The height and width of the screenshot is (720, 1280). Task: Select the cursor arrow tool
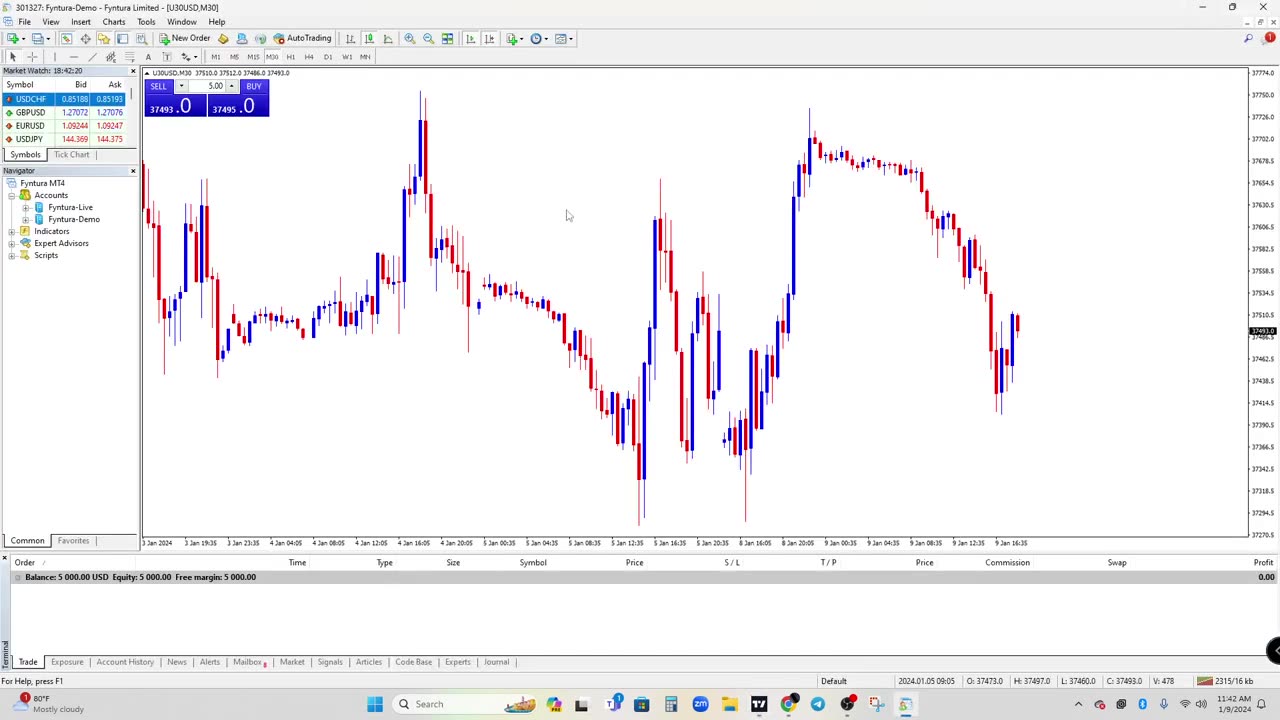(13, 56)
